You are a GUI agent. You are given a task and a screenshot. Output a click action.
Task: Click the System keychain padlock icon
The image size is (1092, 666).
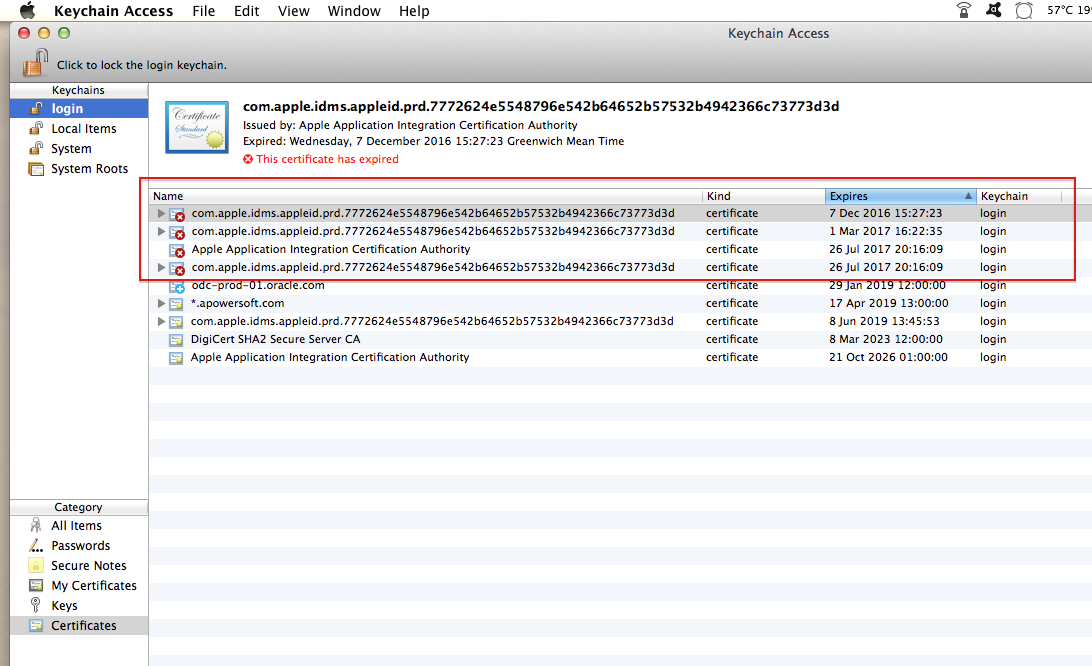pos(36,149)
